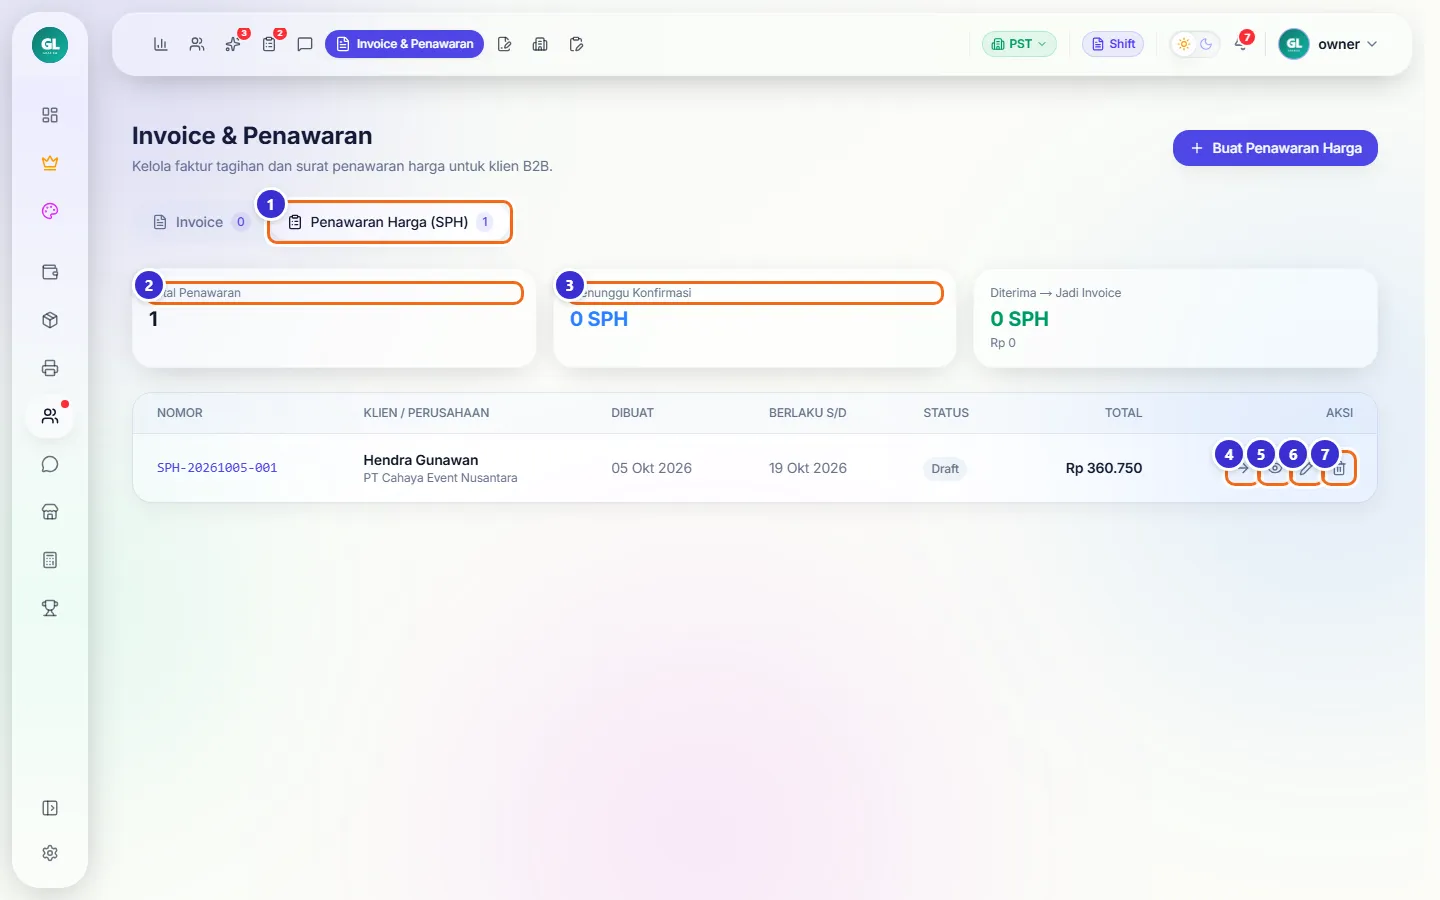Click the active Invoice & Penawaran nav pill
The height and width of the screenshot is (900, 1440).
pos(404,44)
